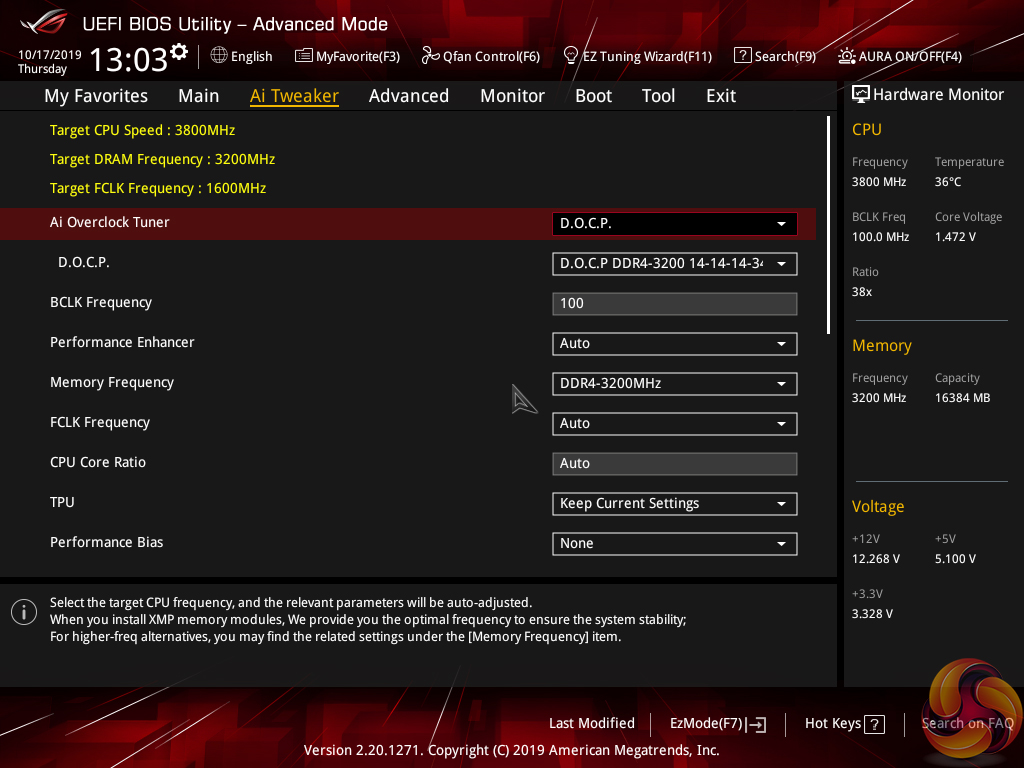Viewport: 1024px width, 768px height.
Task: Open Qfan Control fan icon
Action: coord(430,56)
